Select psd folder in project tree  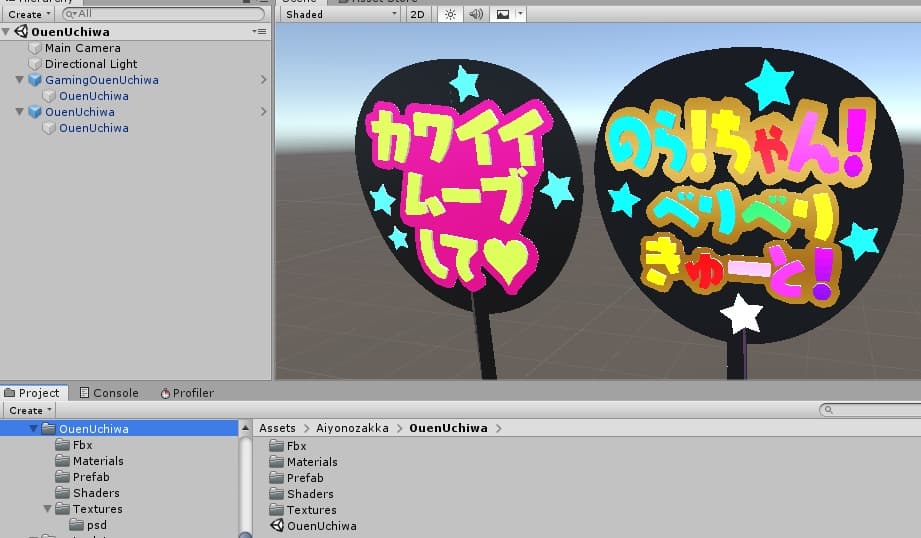pos(89,525)
